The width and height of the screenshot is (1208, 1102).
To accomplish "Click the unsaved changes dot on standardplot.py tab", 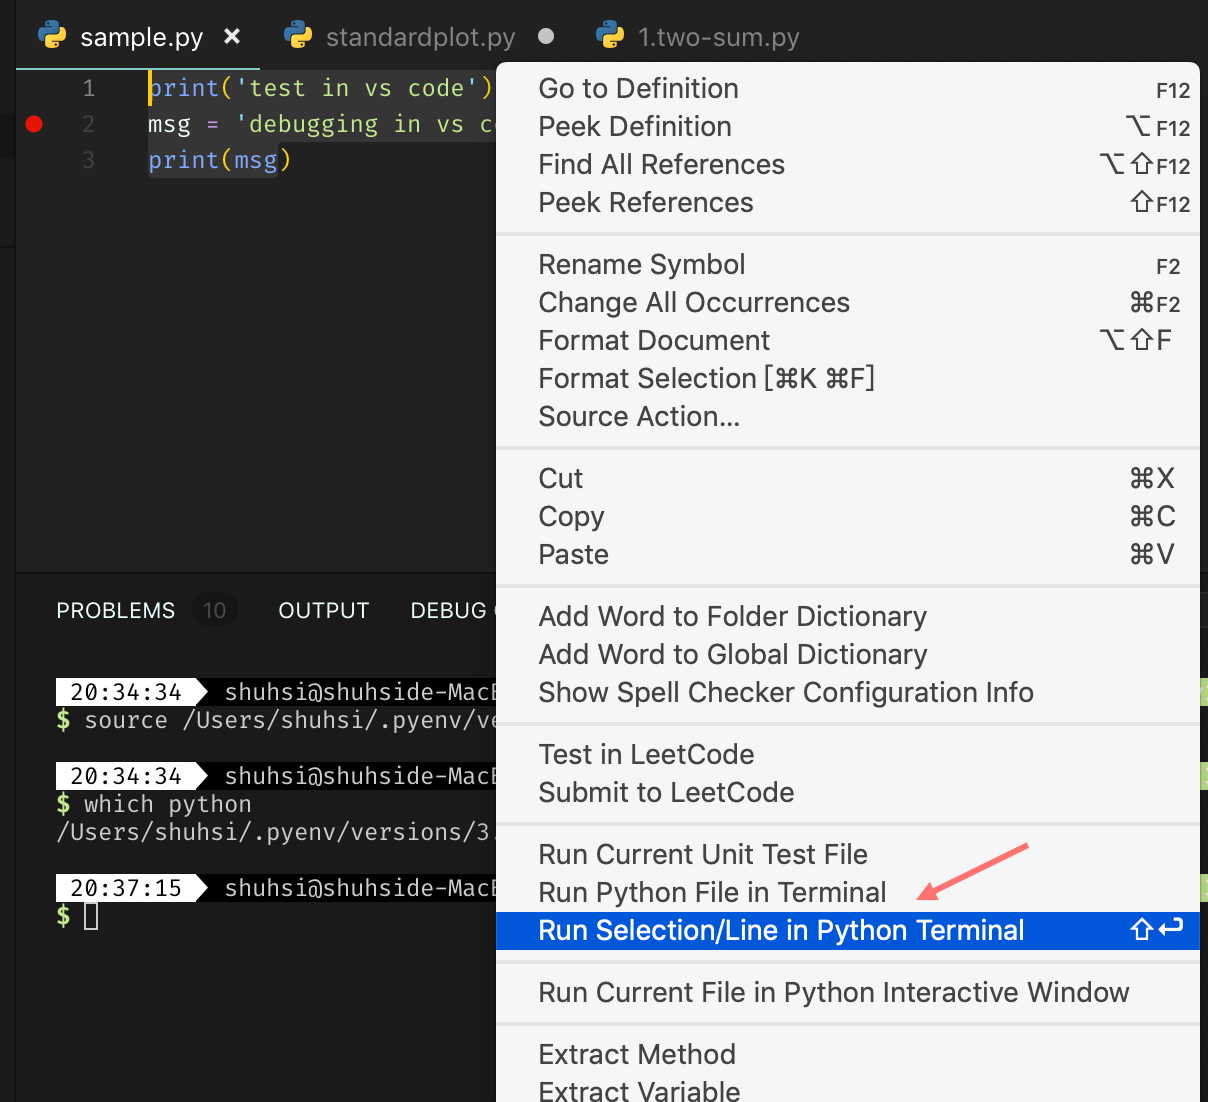I will click(546, 36).
